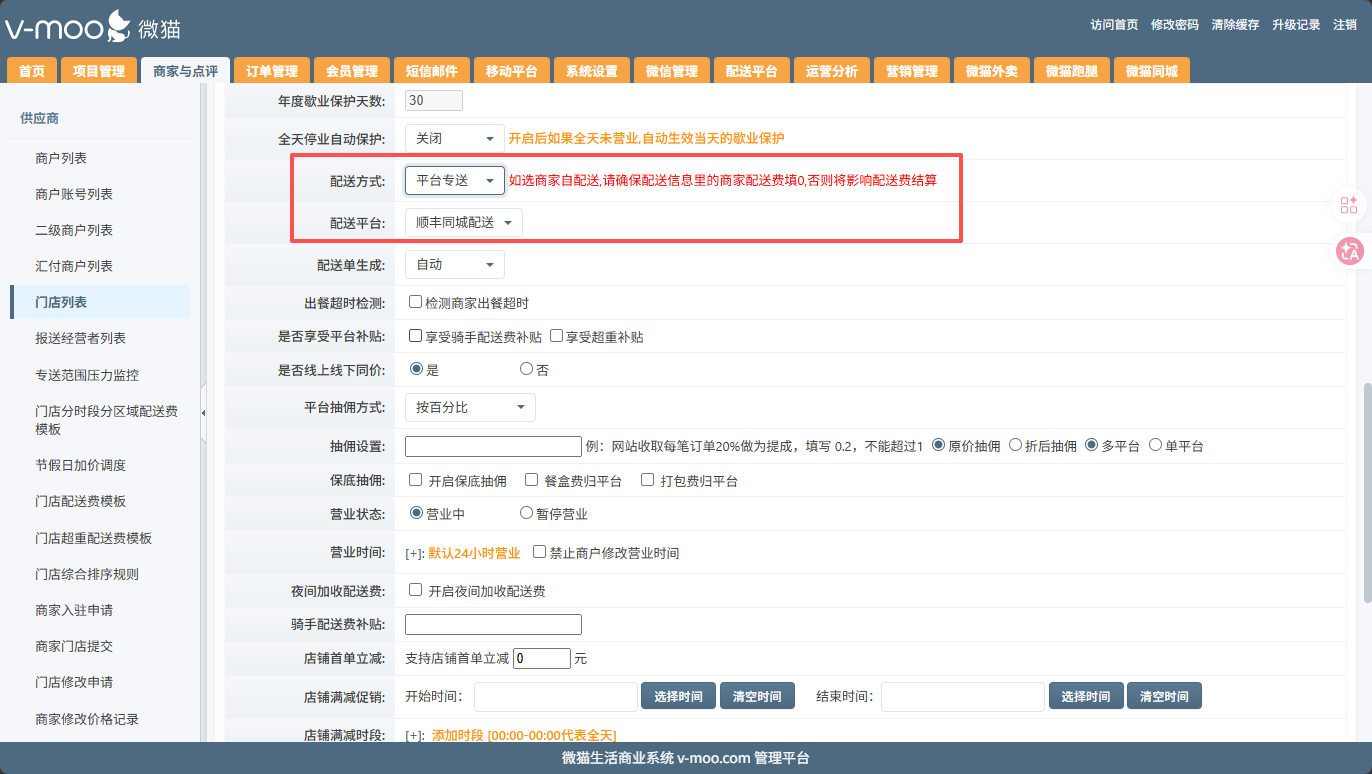Open 微信管理 navigation tab
The width and height of the screenshot is (1372, 774).
(x=671, y=71)
